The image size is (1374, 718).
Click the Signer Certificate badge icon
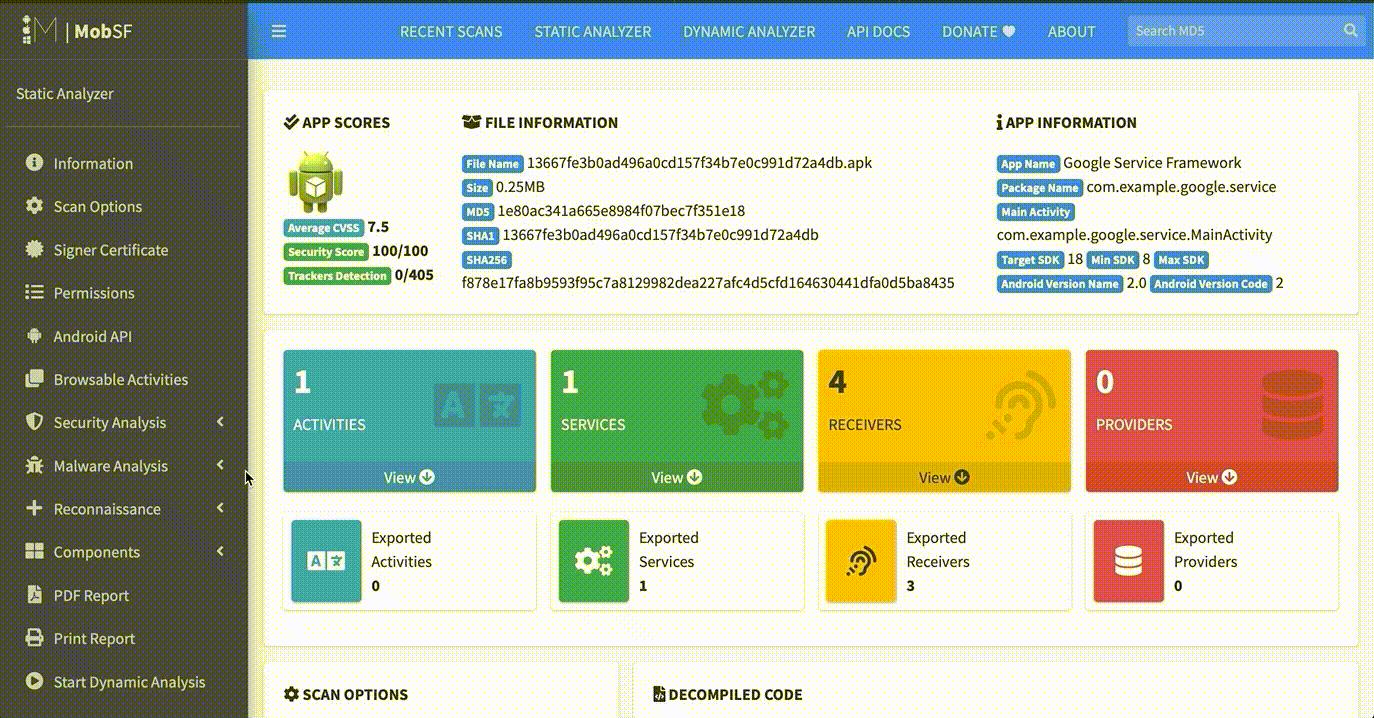(34, 249)
